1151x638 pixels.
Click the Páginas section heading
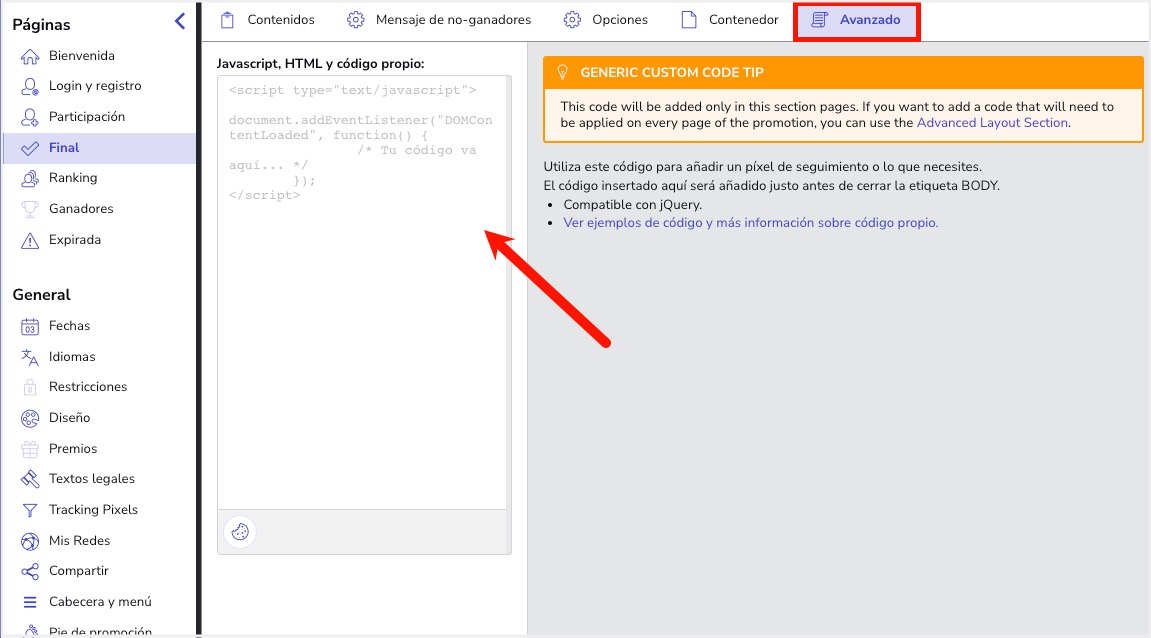41,25
